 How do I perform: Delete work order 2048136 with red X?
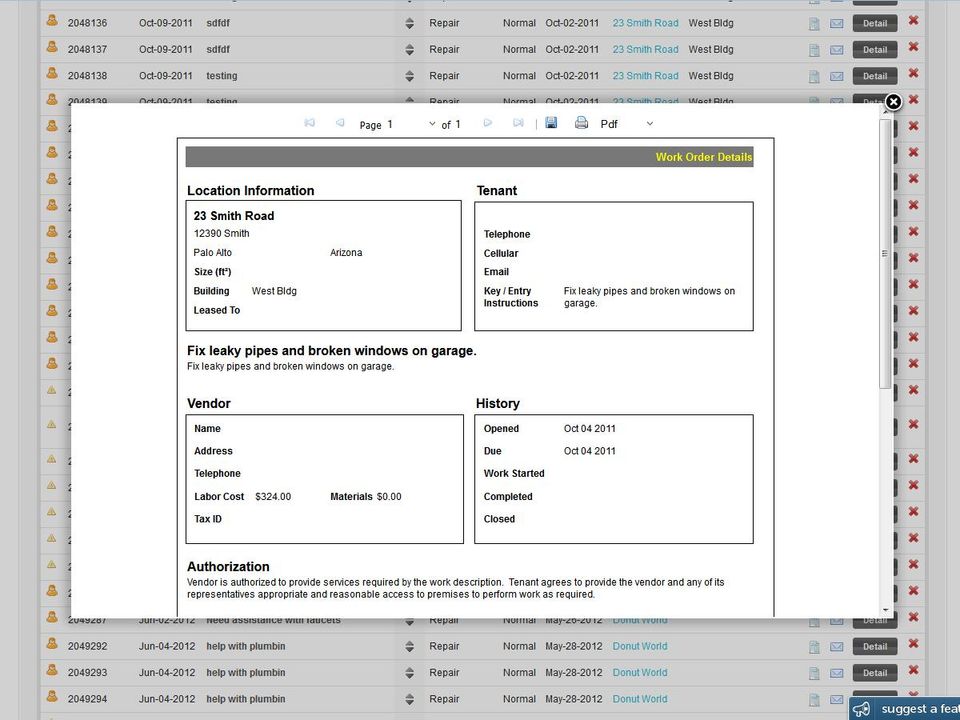[x=913, y=20]
